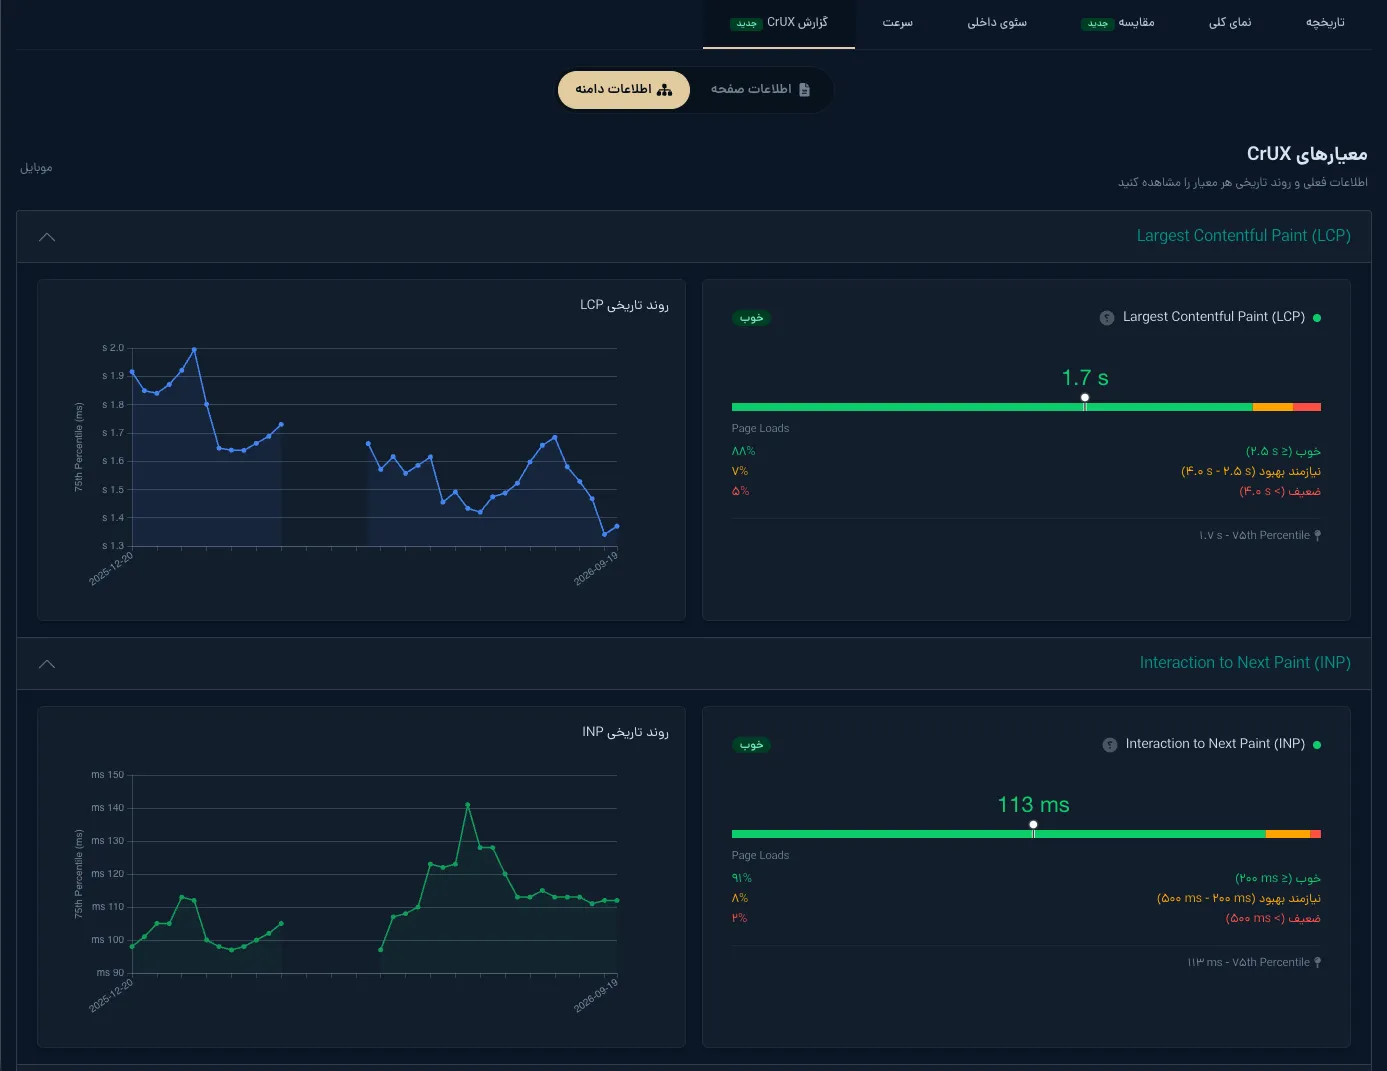Open the تاریخچه tab
The image size is (1387, 1071).
(1325, 23)
